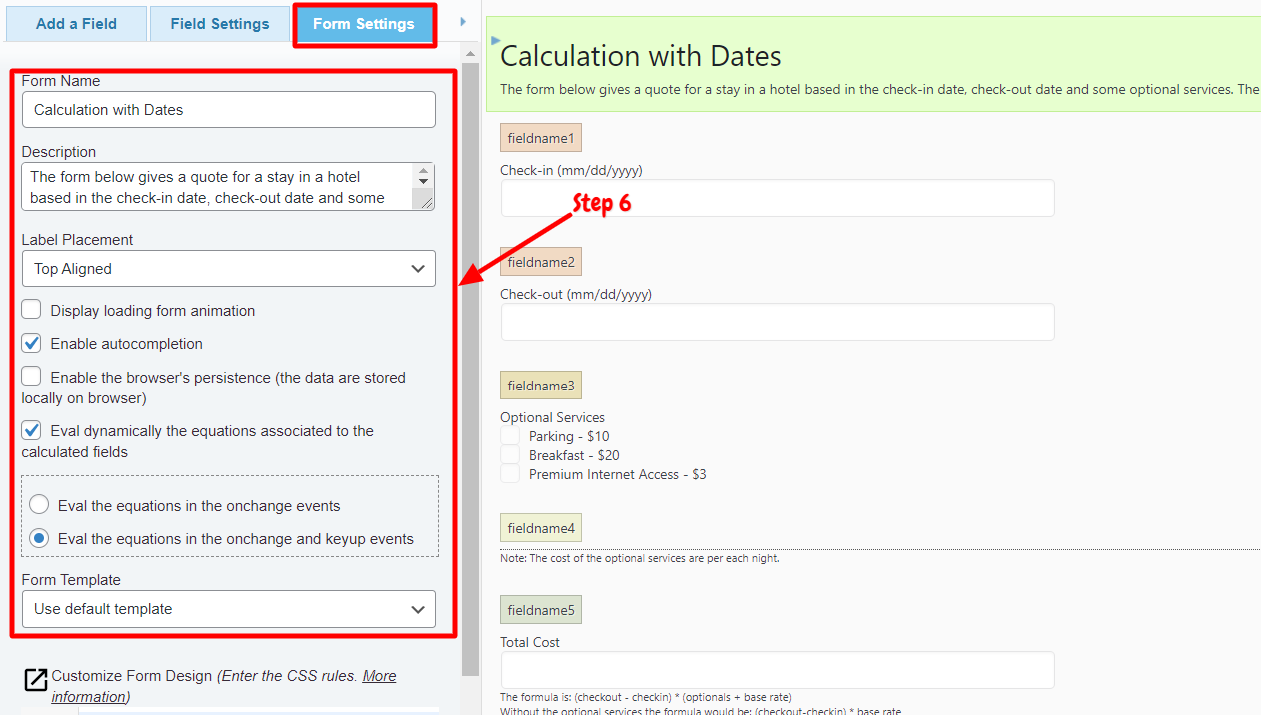This screenshot has width=1261, height=715.
Task: Select the fieldname3 tag
Action: 541,385
